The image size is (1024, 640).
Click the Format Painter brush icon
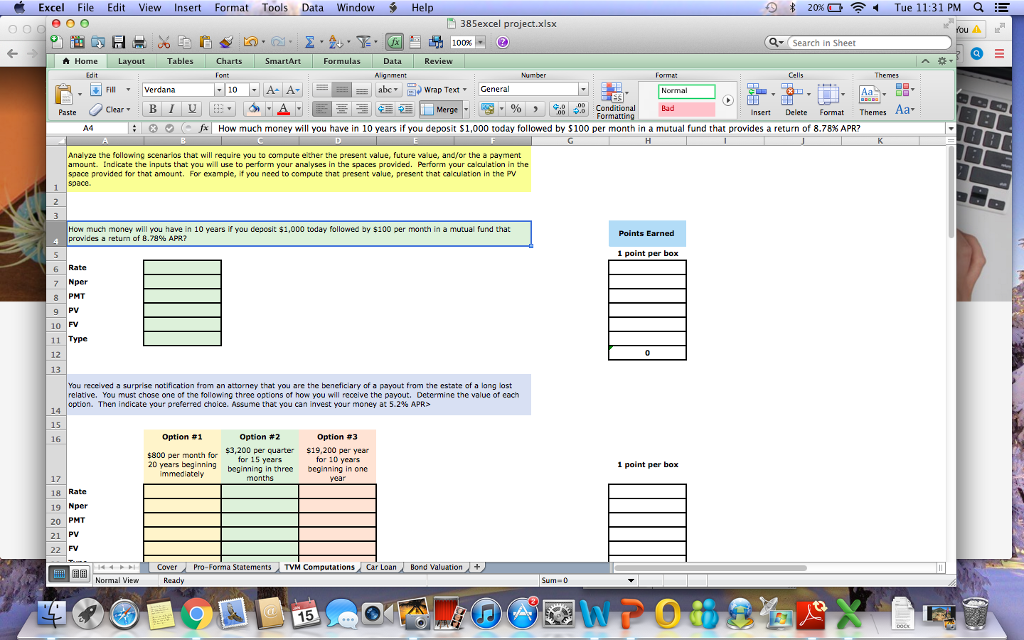click(226, 42)
